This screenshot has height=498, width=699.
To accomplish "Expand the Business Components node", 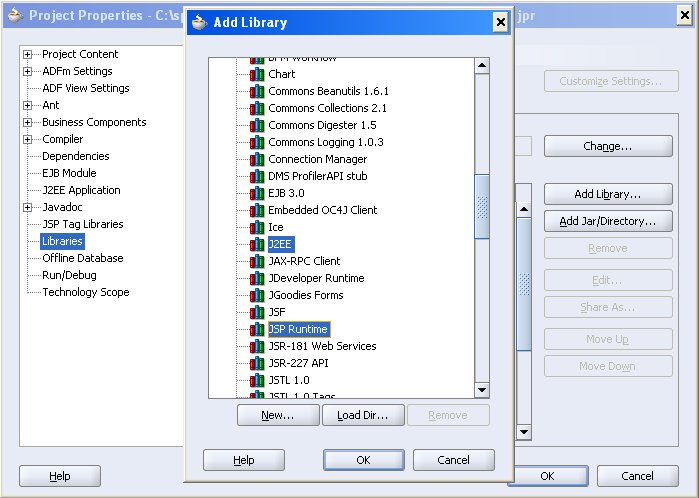I will [x=28, y=122].
